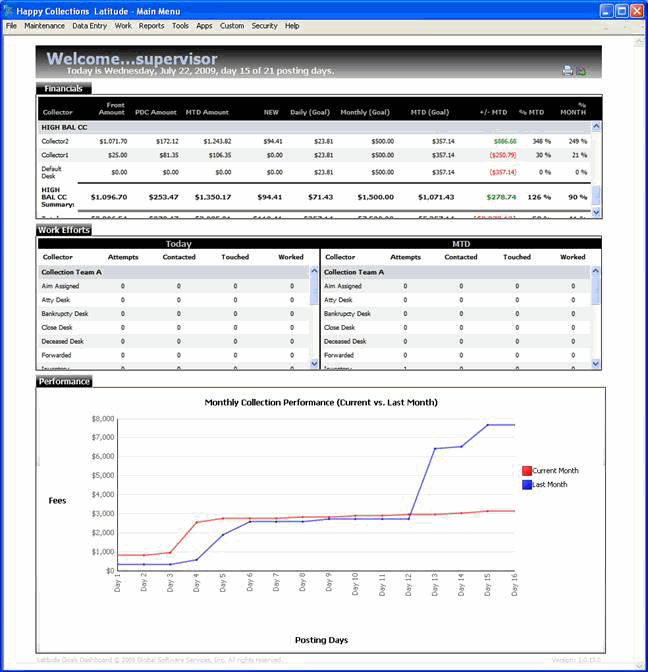Click the Collection Team A header under Today
The width and height of the screenshot is (648, 672).
click(174, 272)
